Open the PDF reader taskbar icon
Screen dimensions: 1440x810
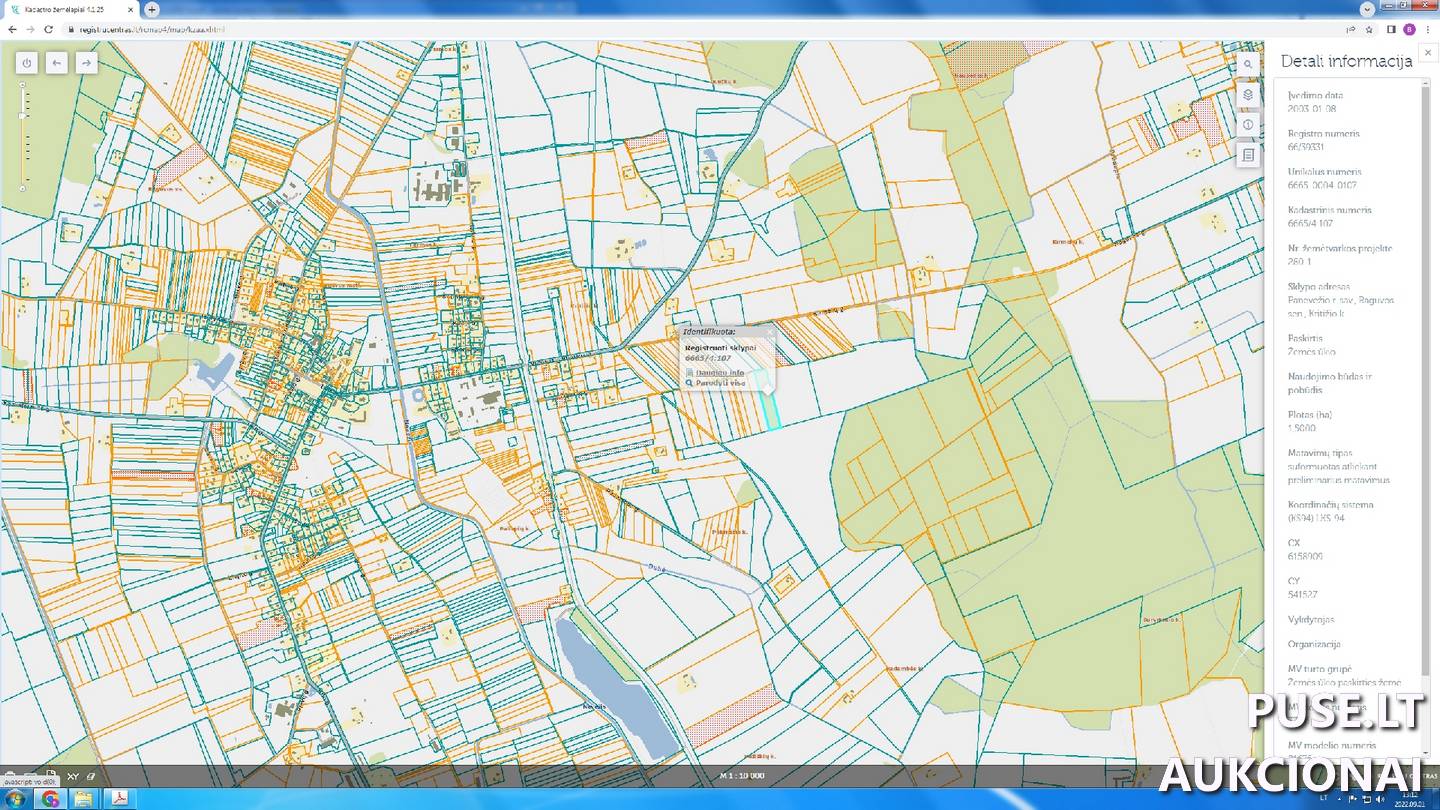point(119,798)
